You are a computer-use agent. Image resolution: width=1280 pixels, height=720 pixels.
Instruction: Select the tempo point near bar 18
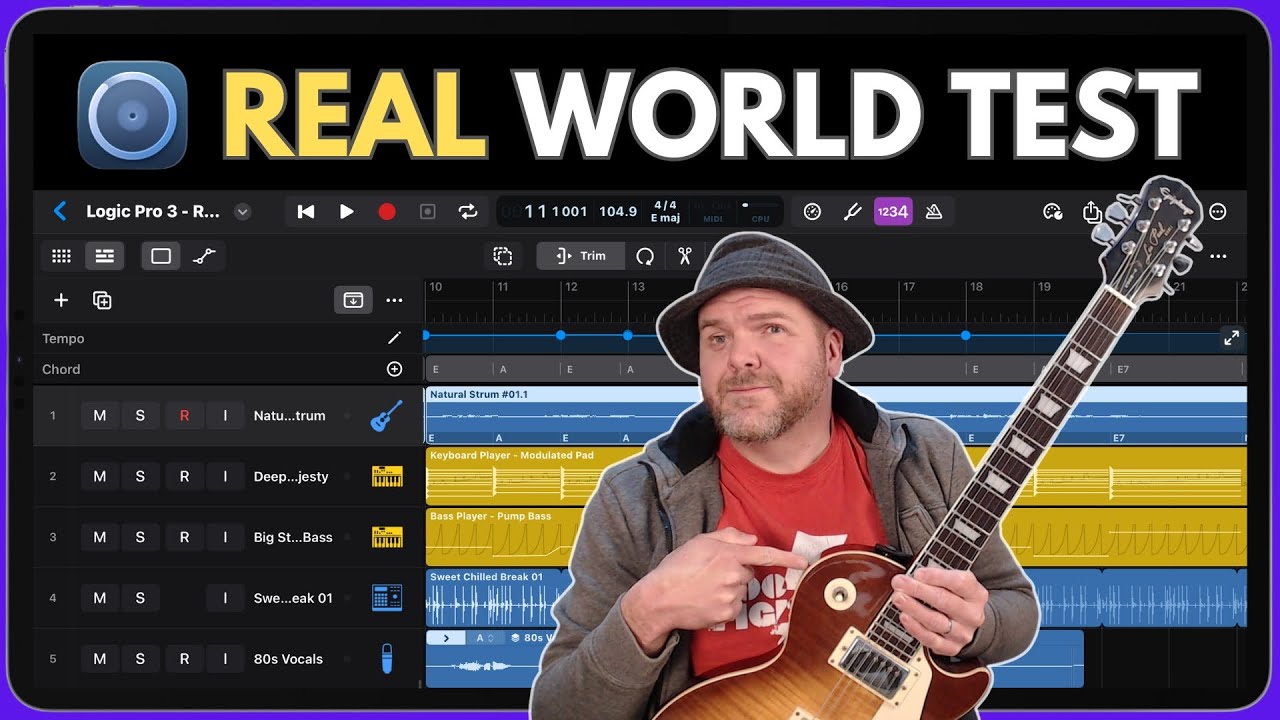[x=966, y=335]
